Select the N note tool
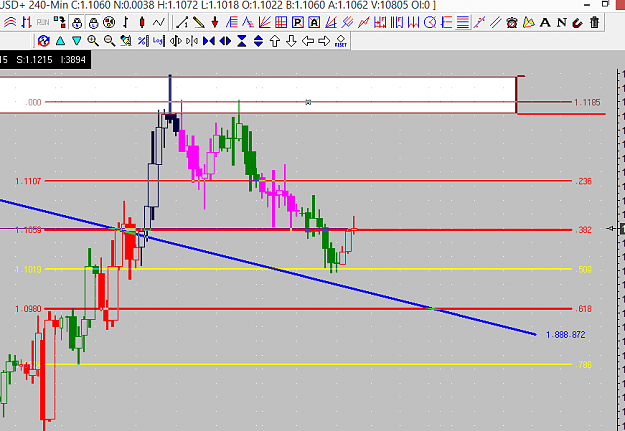625x431 pixels. [x=562, y=22]
